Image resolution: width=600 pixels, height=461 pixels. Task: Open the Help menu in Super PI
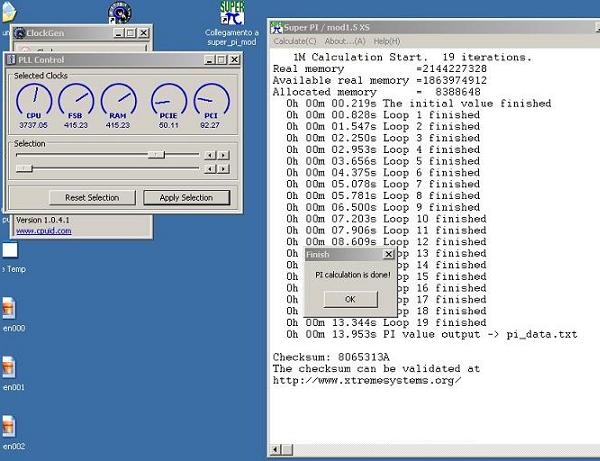pos(386,41)
